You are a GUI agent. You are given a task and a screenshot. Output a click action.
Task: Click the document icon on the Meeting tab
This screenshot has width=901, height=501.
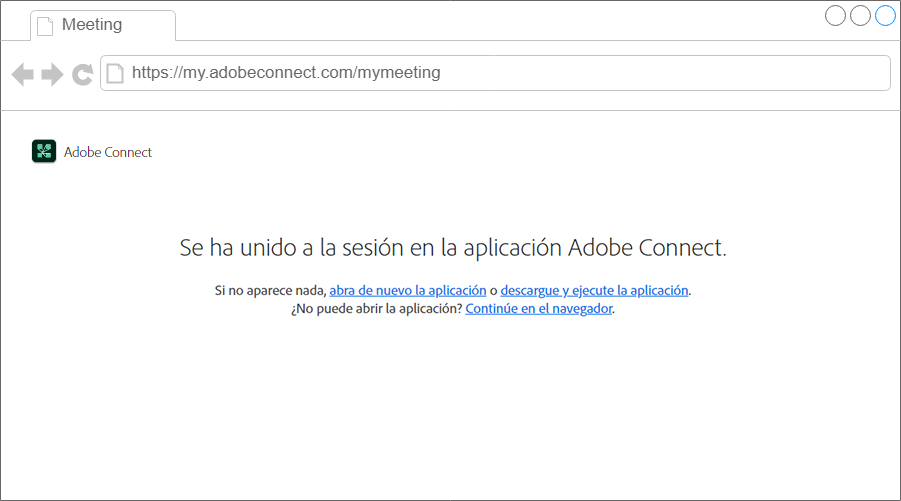(45, 25)
